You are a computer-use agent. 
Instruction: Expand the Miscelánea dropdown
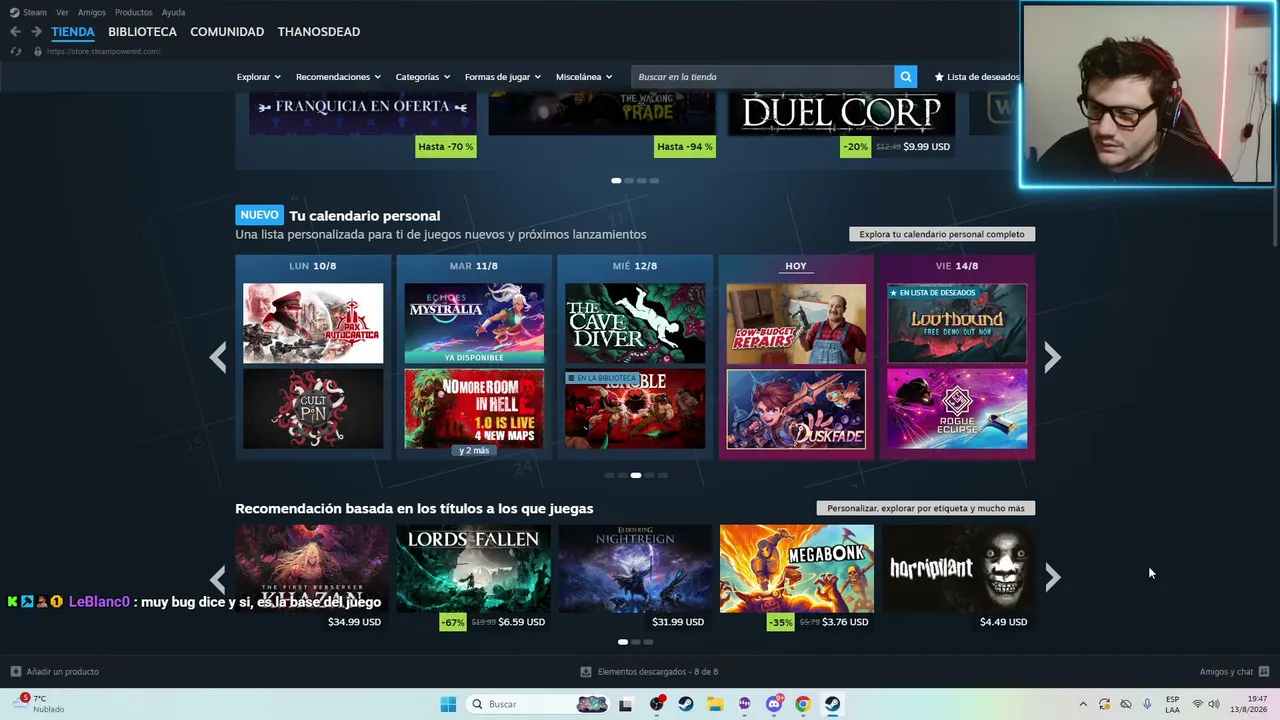584,77
